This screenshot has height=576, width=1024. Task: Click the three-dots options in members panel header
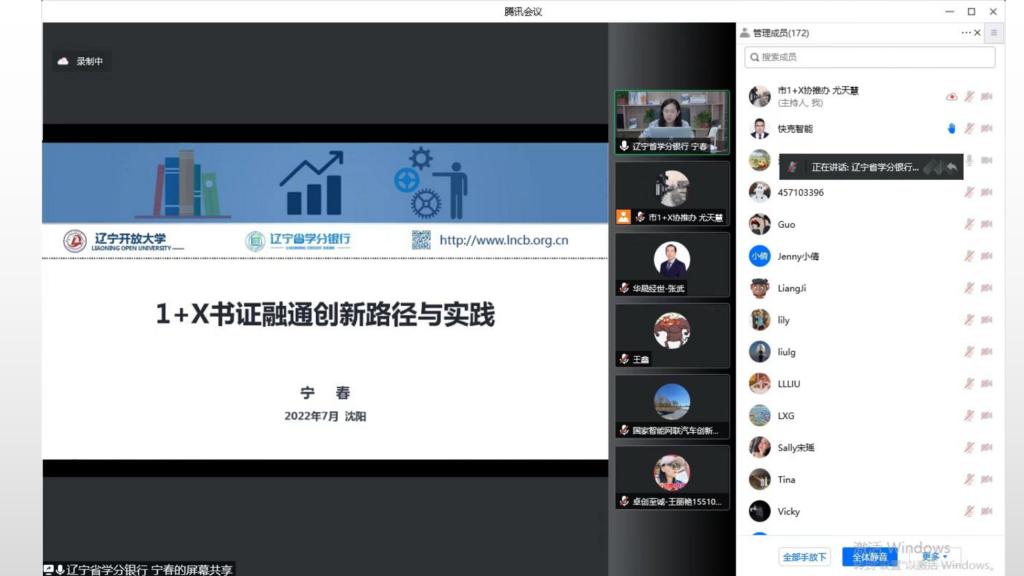pos(966,33)
